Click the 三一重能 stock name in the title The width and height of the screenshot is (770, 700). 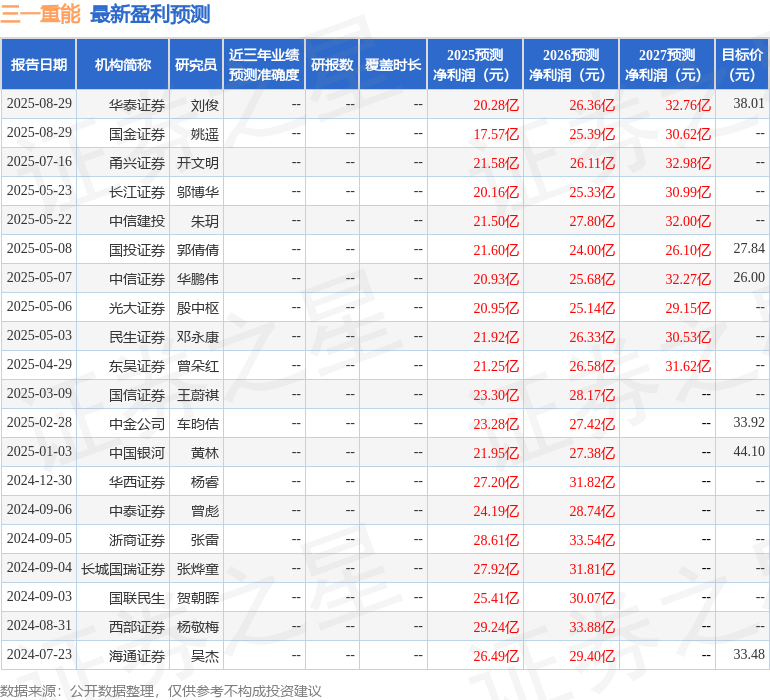40,14
